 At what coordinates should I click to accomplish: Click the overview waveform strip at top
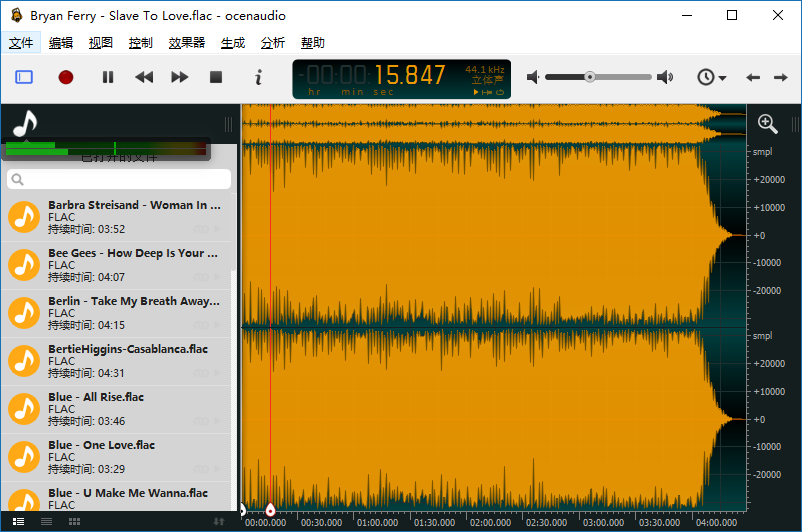(494, 123)
